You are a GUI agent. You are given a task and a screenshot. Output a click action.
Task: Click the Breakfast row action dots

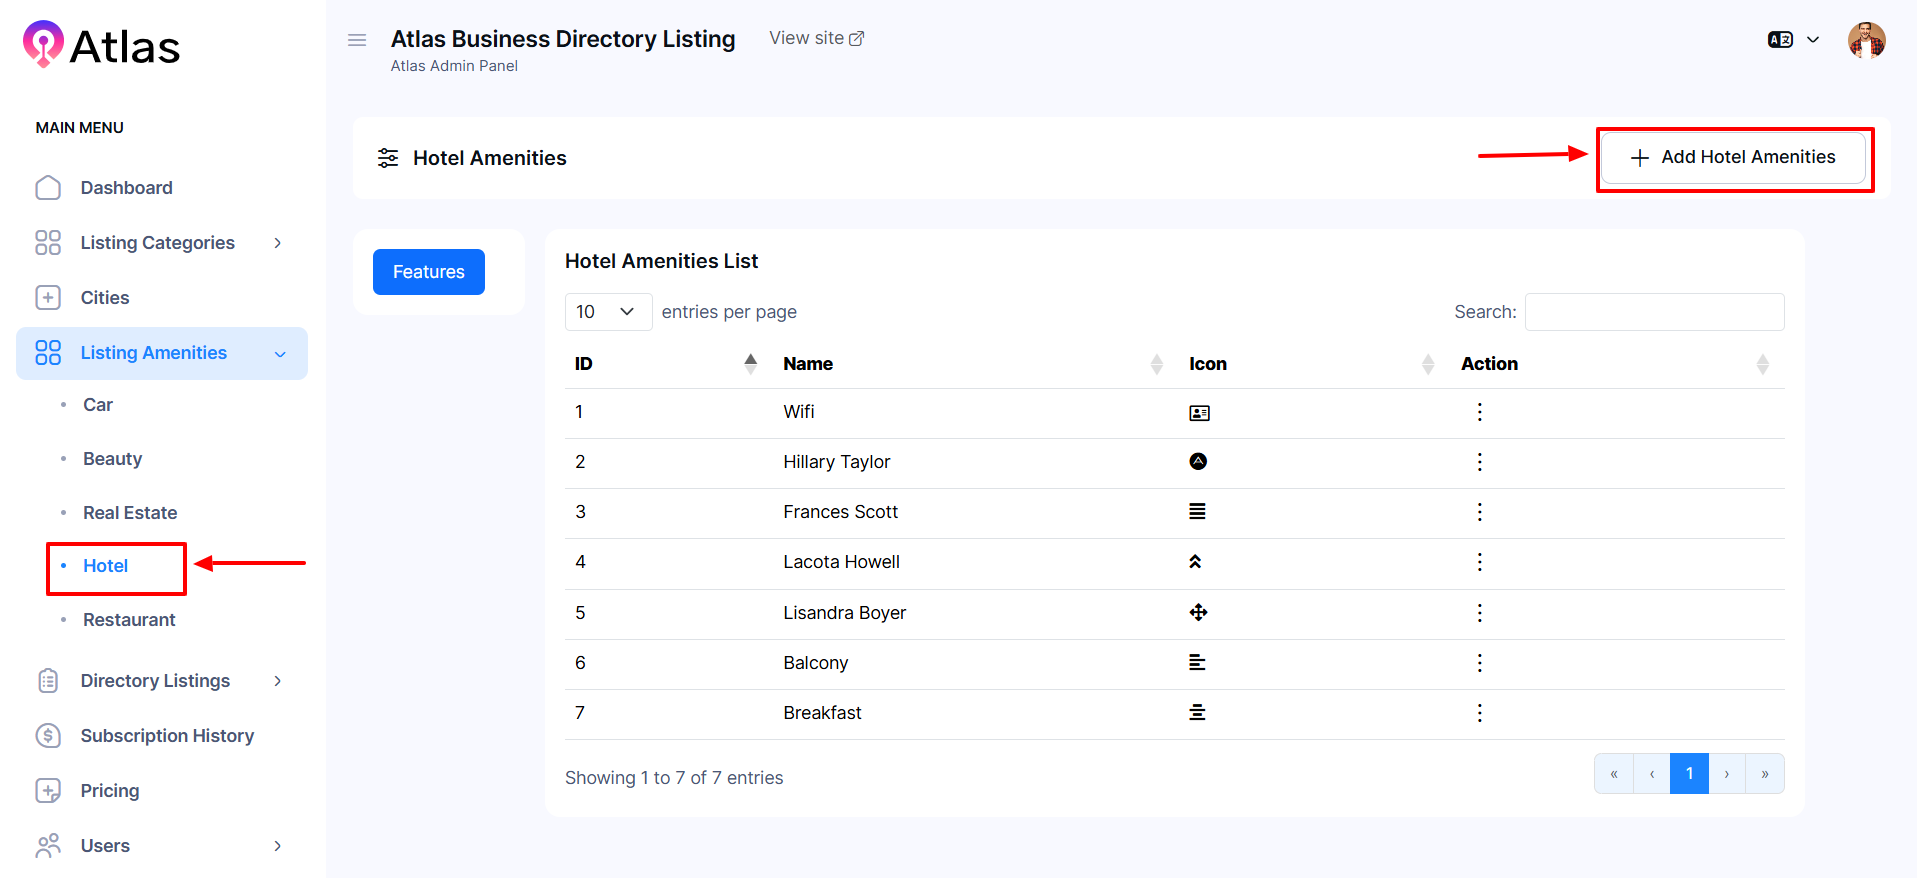1479,713
